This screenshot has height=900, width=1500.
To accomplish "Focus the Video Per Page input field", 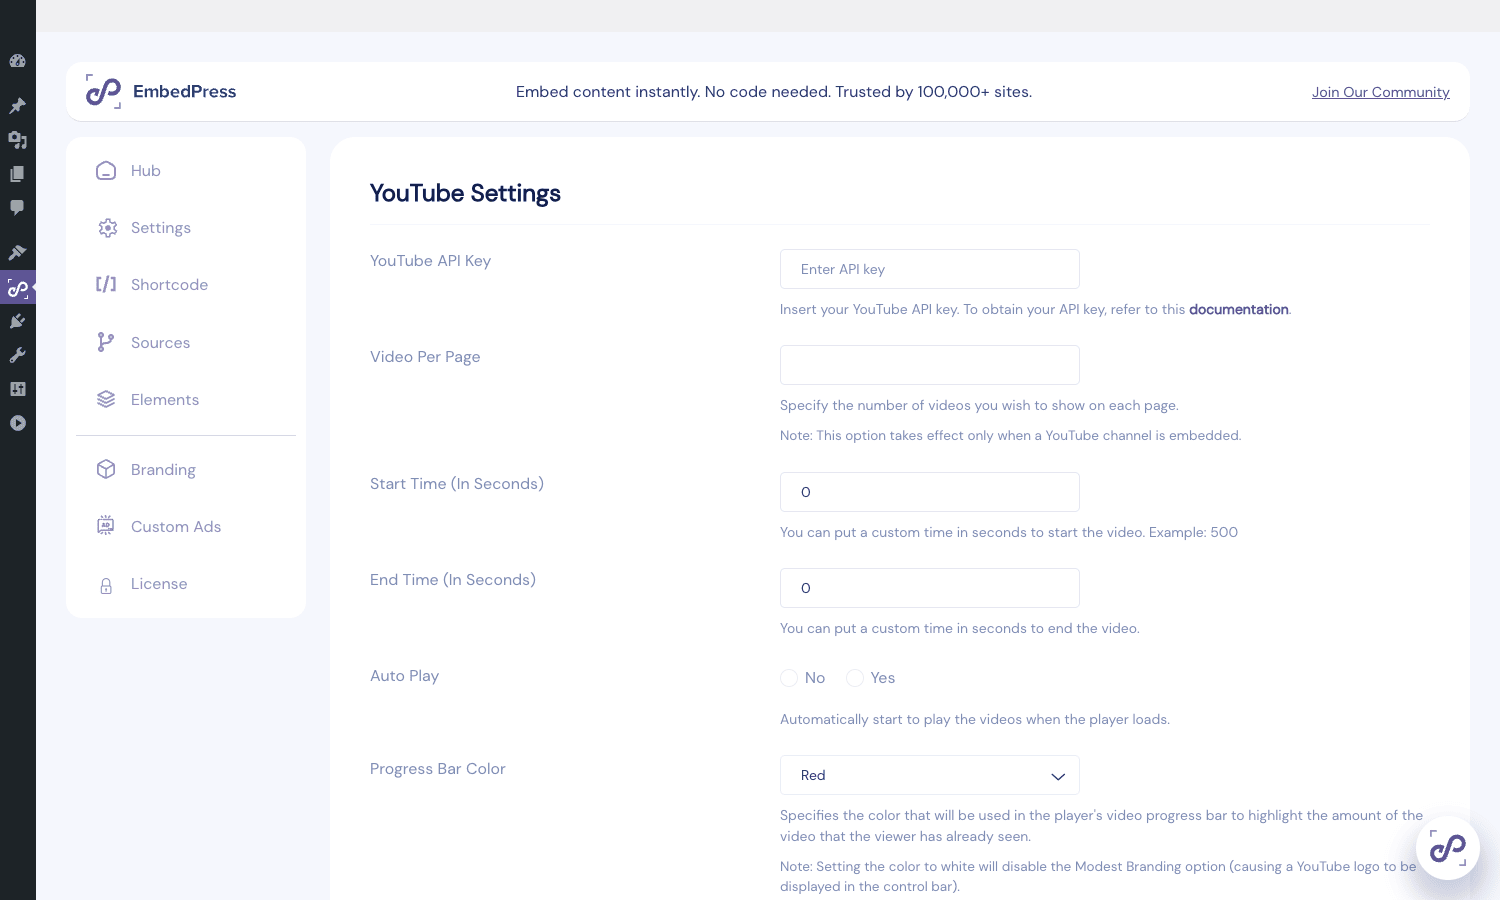I will [930, 365].
